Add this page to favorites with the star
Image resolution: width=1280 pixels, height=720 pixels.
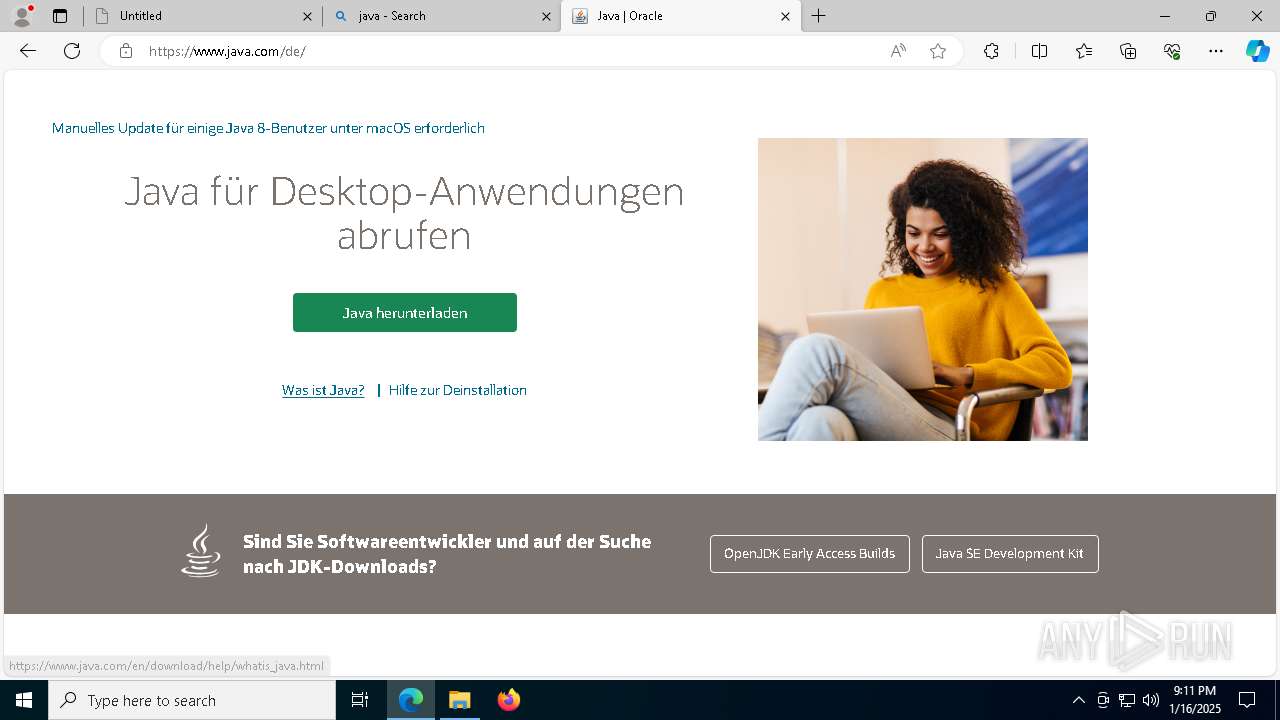938,51
